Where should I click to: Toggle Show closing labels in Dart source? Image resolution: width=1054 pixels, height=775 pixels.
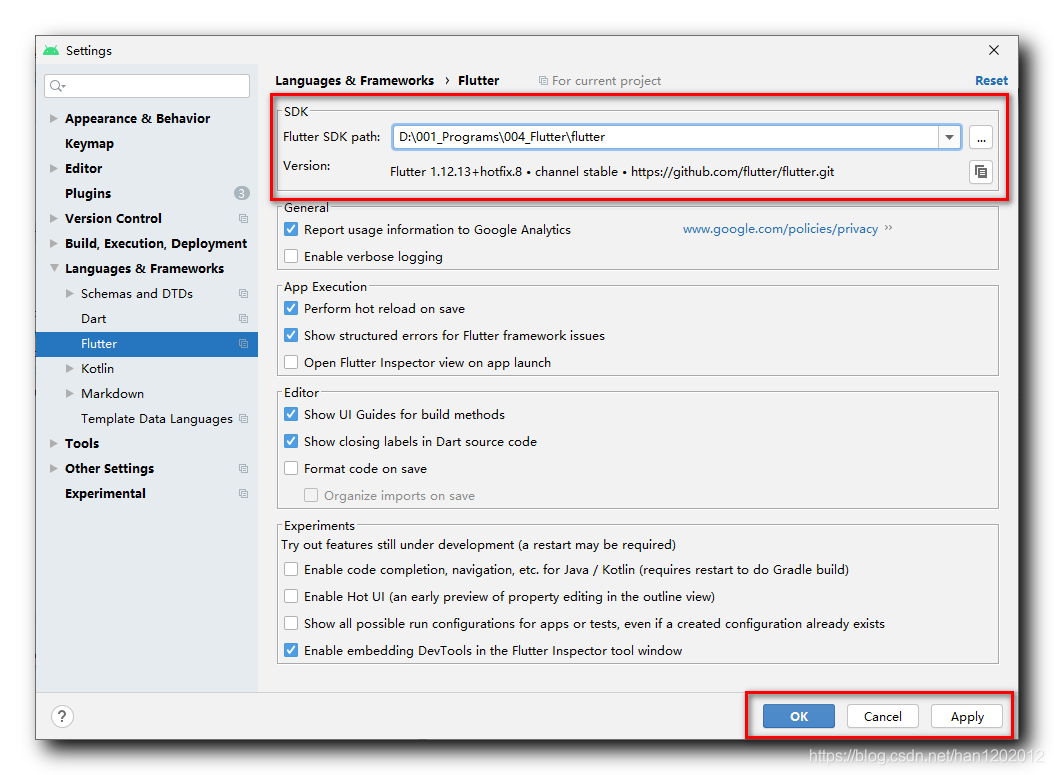(291, 441)
